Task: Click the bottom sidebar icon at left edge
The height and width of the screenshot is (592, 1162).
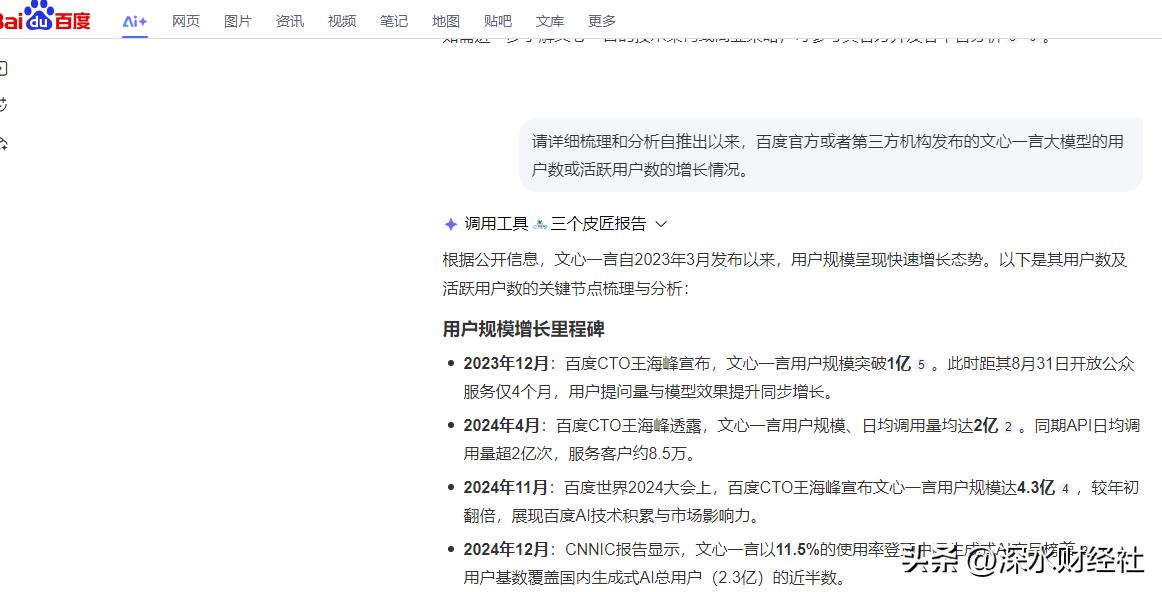Action: coord(3,144)
